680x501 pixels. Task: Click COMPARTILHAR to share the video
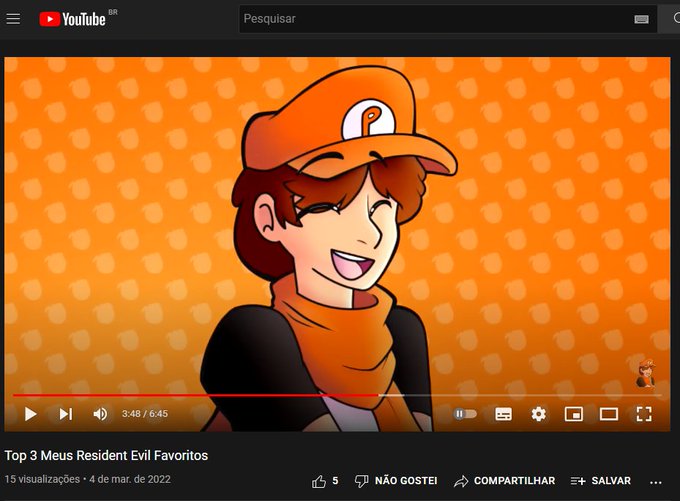pos(504,481)
